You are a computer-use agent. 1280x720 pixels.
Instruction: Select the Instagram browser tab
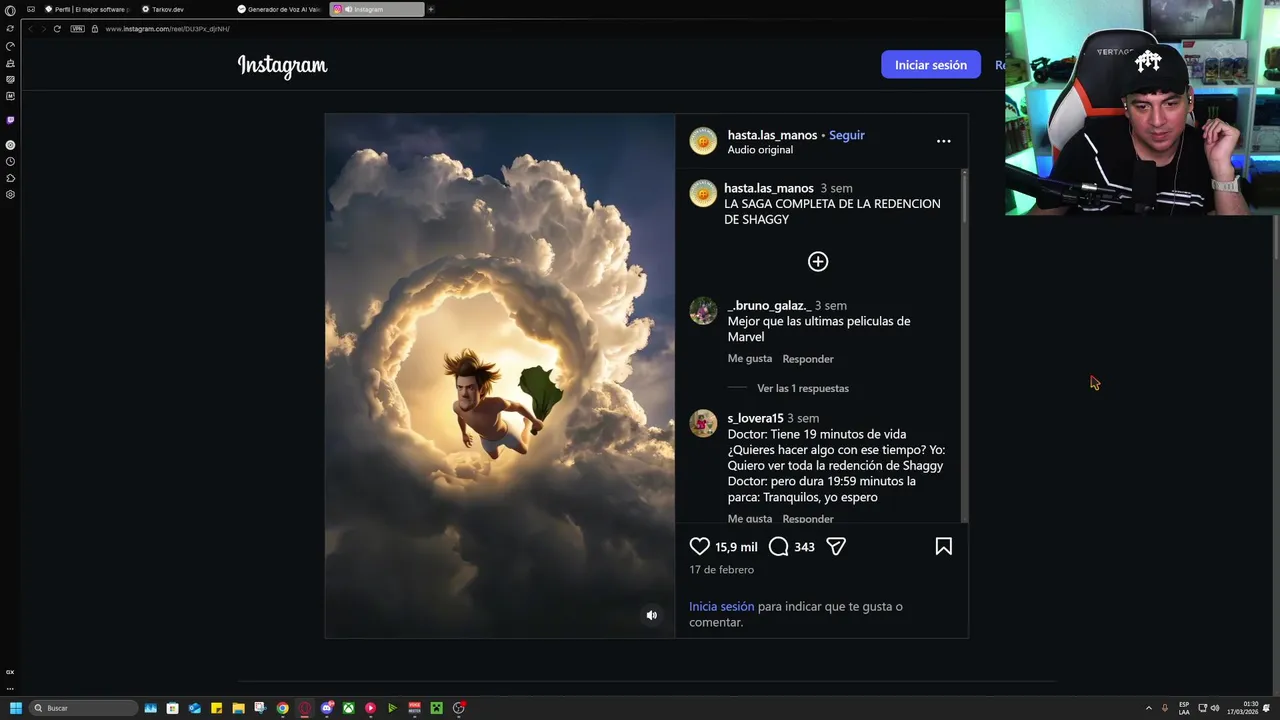coord(377,9)
